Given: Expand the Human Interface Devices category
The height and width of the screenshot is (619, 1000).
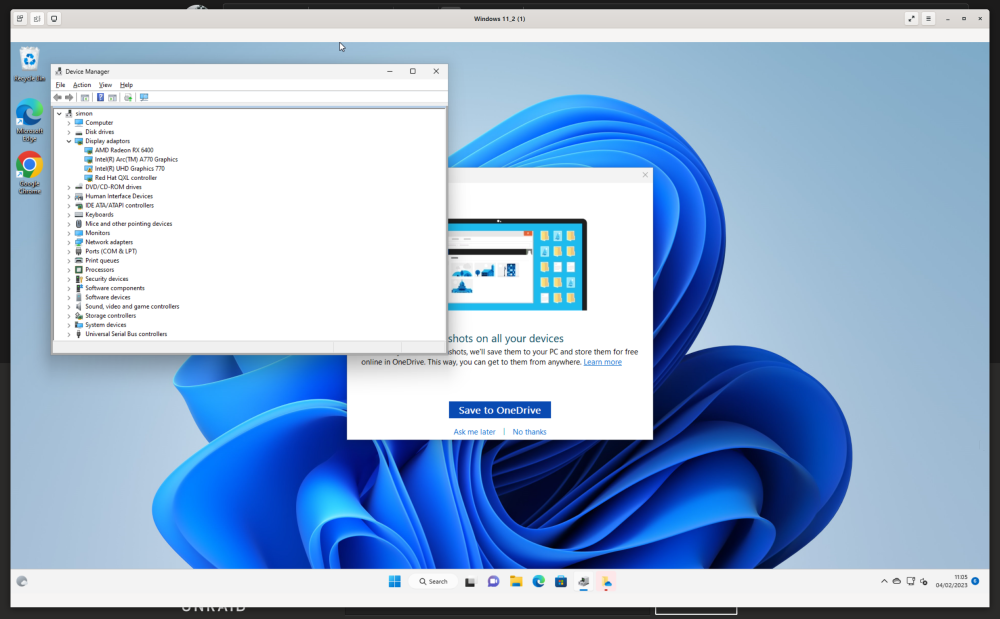Looking at the screenshot, I should click(x=69, y=196).
